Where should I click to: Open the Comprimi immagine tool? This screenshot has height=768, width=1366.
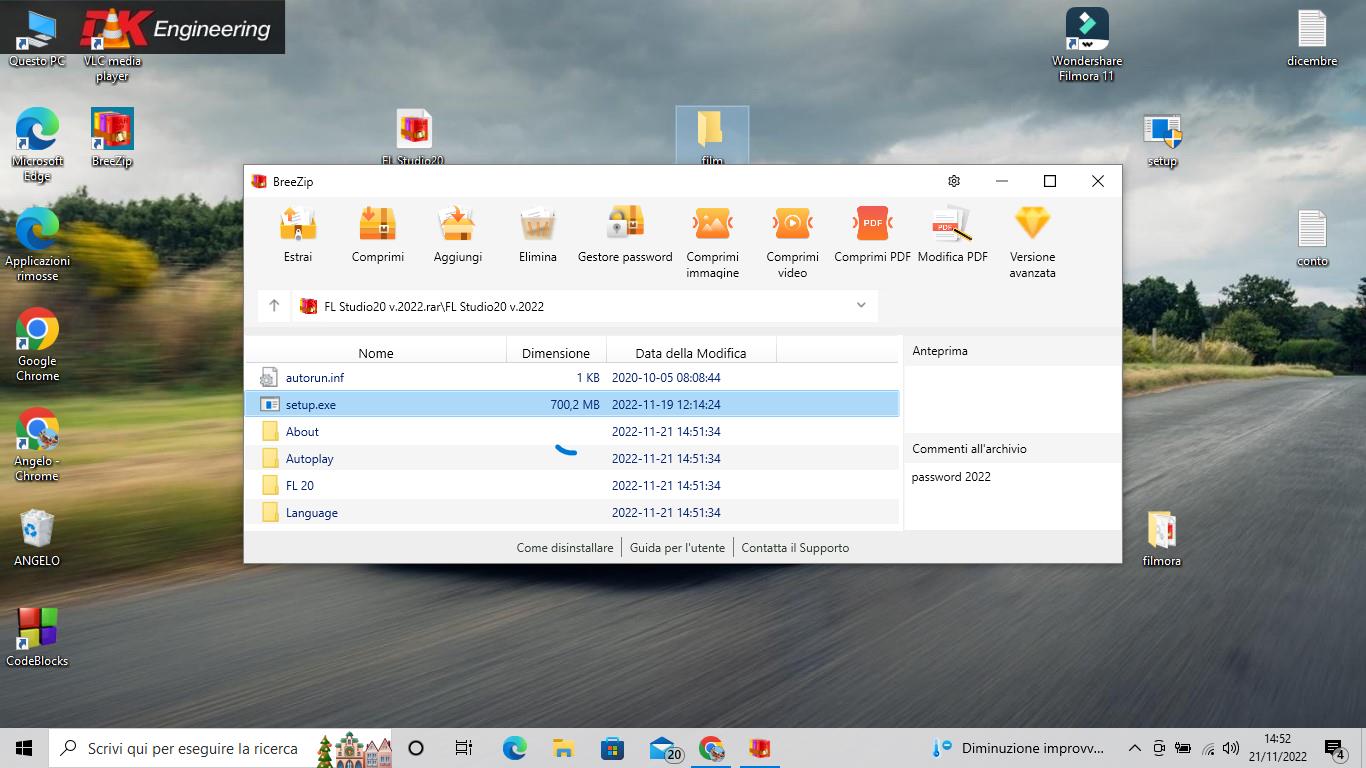coord(712,225)
